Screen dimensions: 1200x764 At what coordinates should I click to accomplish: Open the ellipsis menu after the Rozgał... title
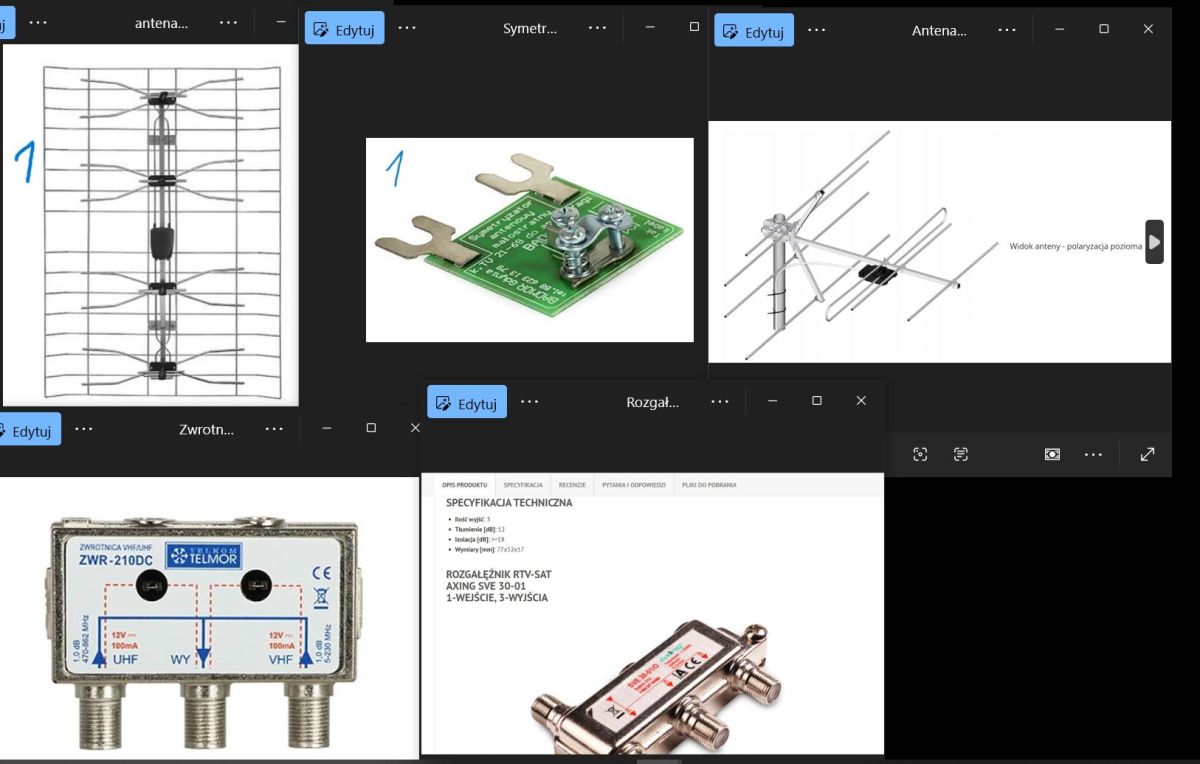pyautogui.click(x=720, y=402)
